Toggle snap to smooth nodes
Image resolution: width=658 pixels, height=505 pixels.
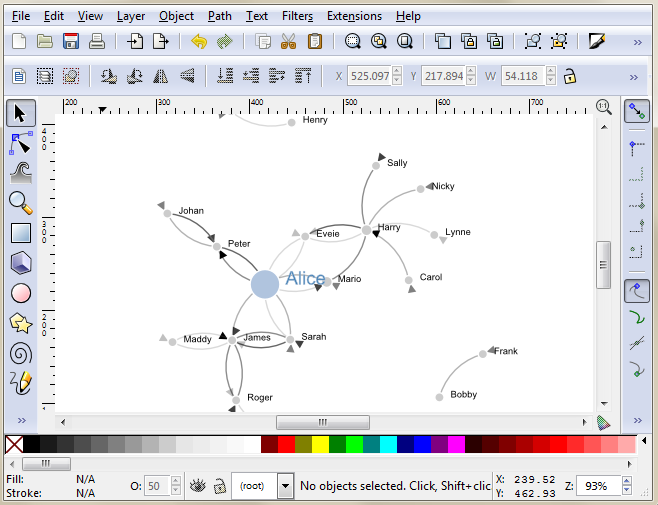point(637,369)
